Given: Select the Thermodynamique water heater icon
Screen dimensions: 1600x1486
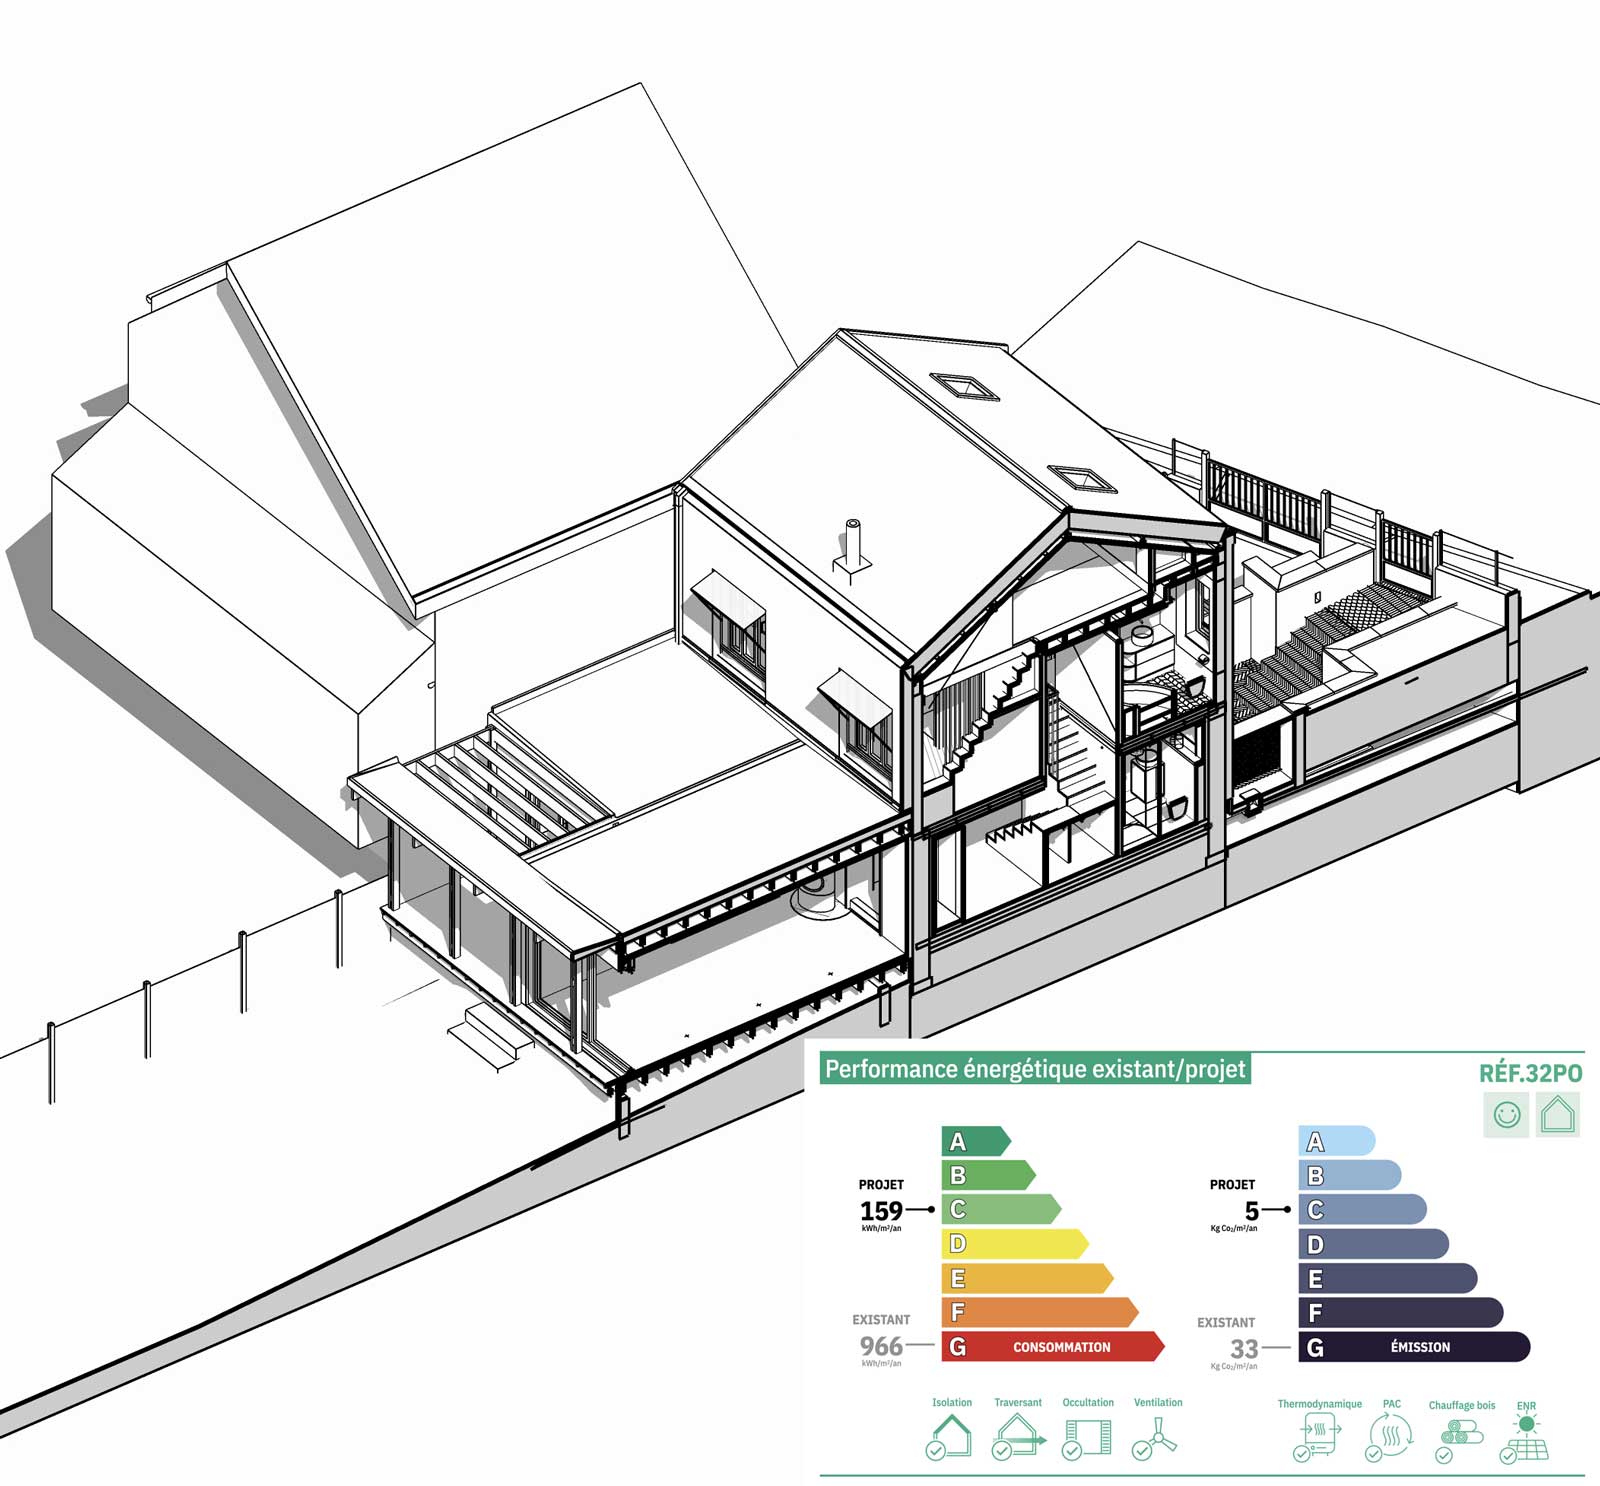Looking at the screenshot, I should 1318,1438.
